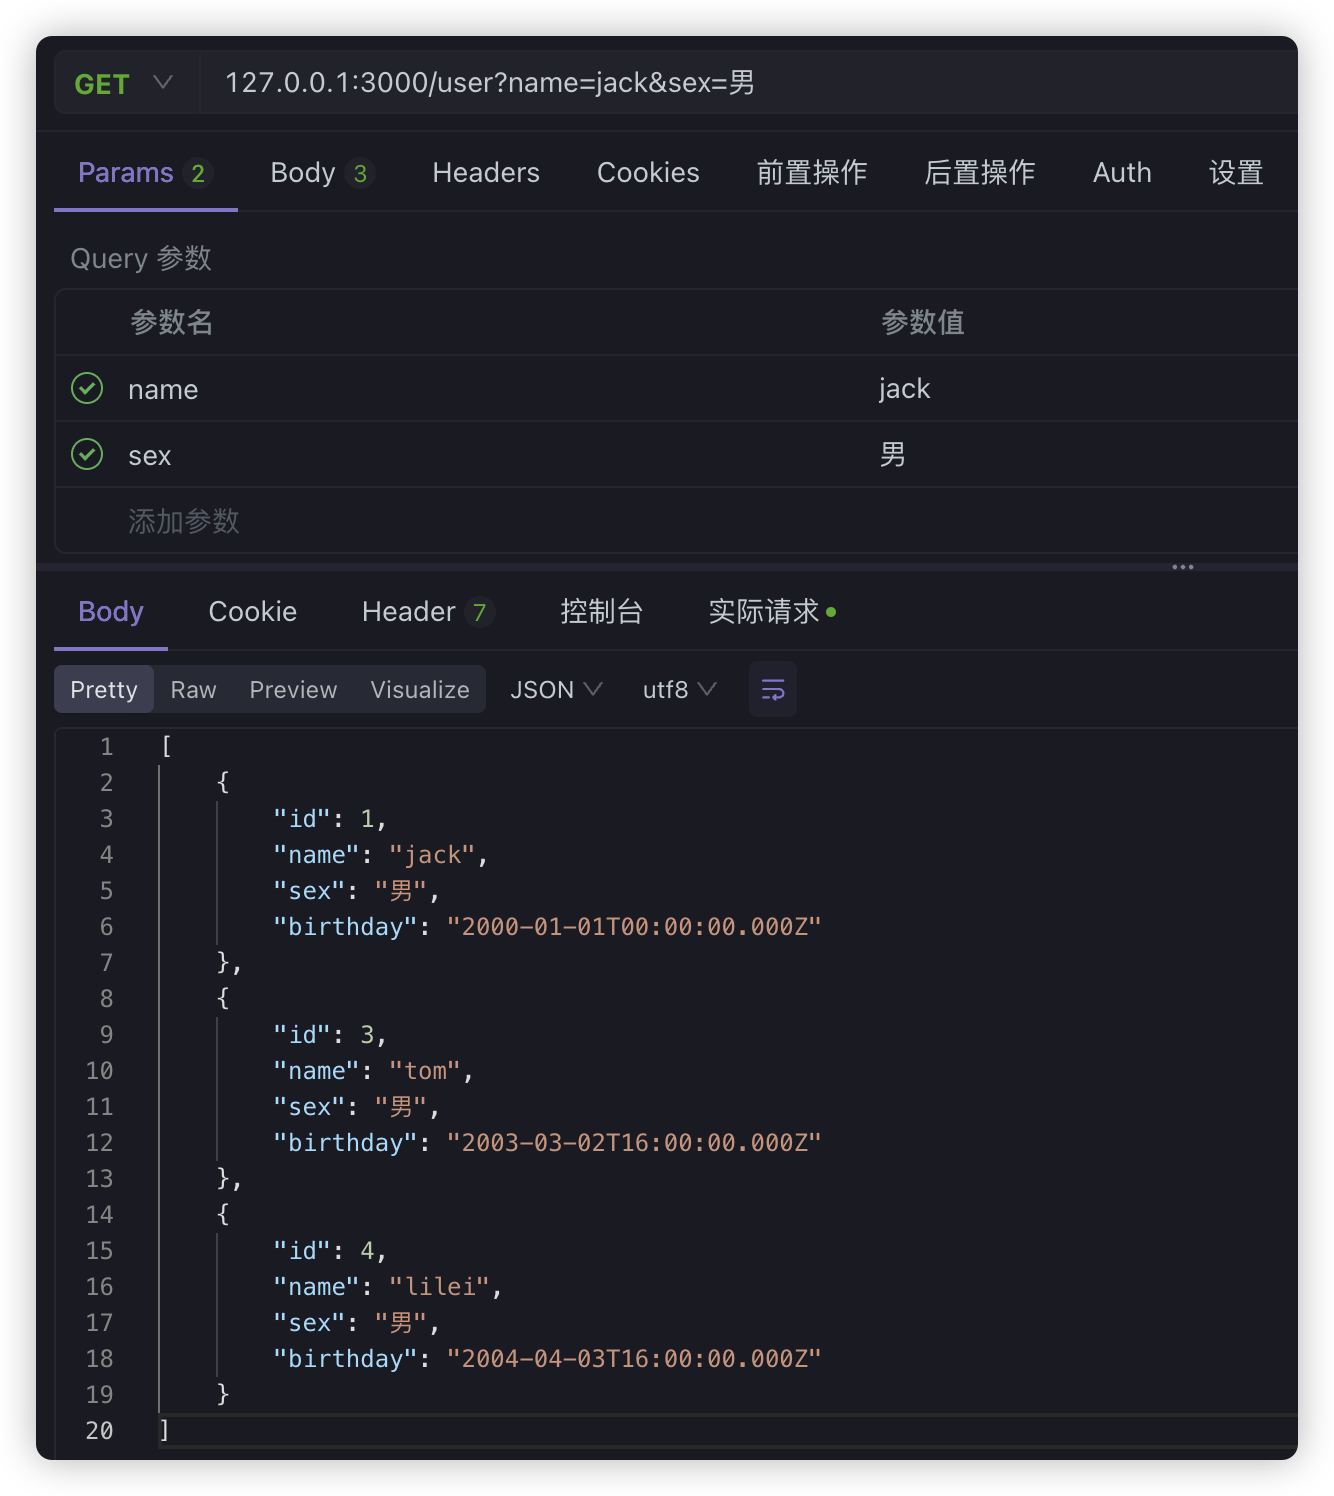
Task: Switch to the request Body tab
Action: (x=319, y=173)
